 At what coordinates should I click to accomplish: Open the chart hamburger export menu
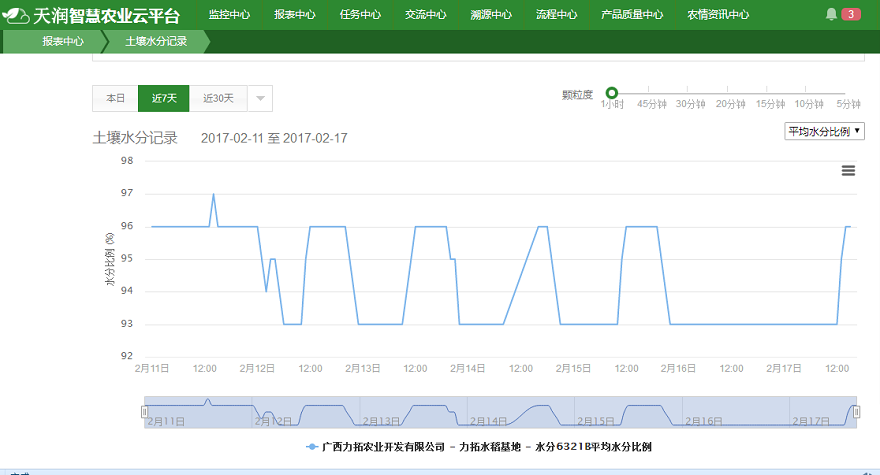(x=848, y=171)
